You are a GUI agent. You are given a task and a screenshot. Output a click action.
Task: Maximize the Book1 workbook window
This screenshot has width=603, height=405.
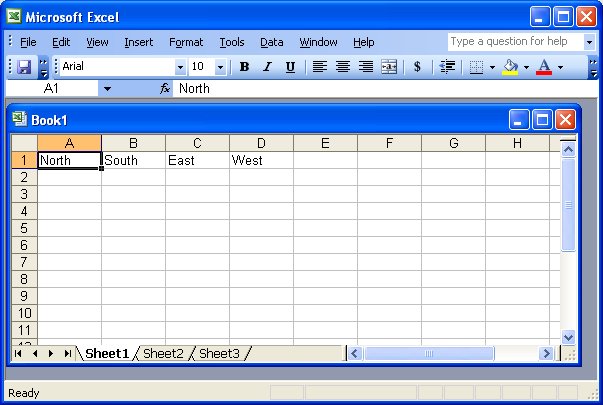point(542,120)
